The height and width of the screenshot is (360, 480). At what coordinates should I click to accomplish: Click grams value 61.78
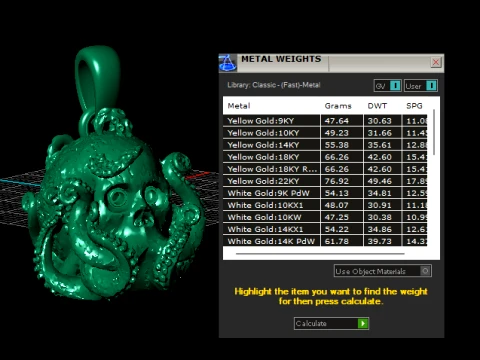pyautogui.click(x=337, y=241)
